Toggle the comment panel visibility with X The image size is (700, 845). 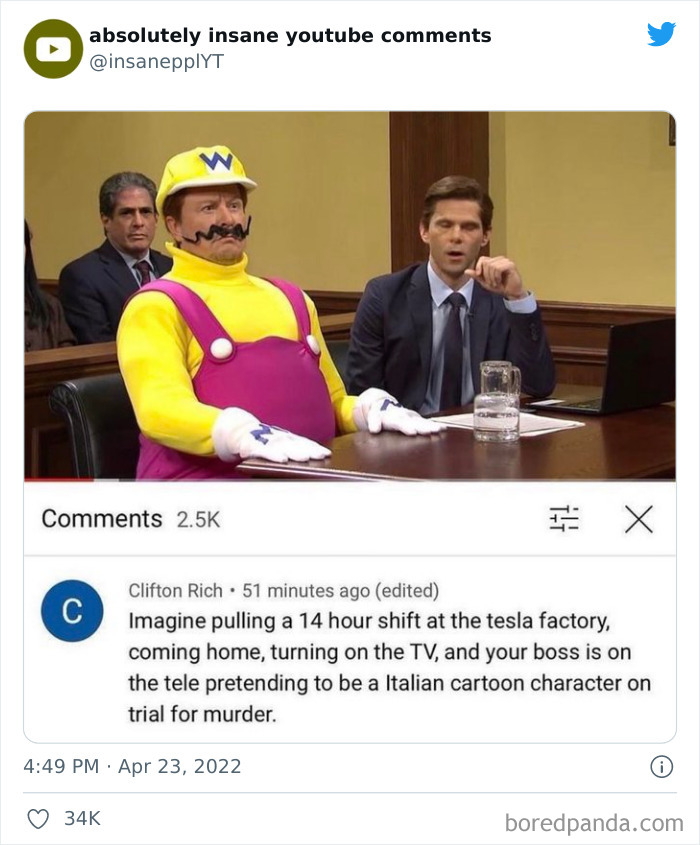coord(636,518)
